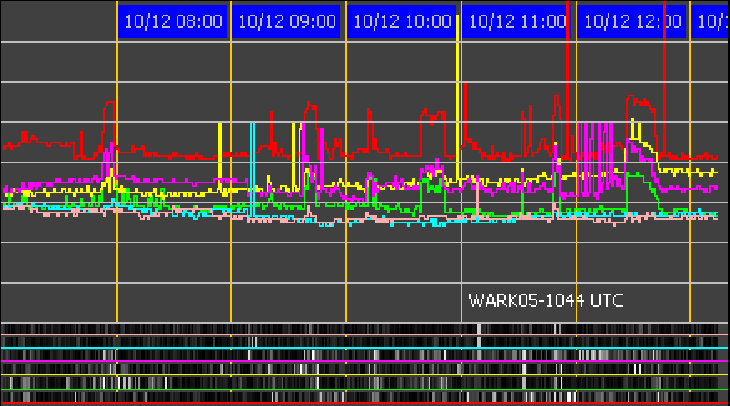Click the WARK05-1044 UTC cursor label

546,300
